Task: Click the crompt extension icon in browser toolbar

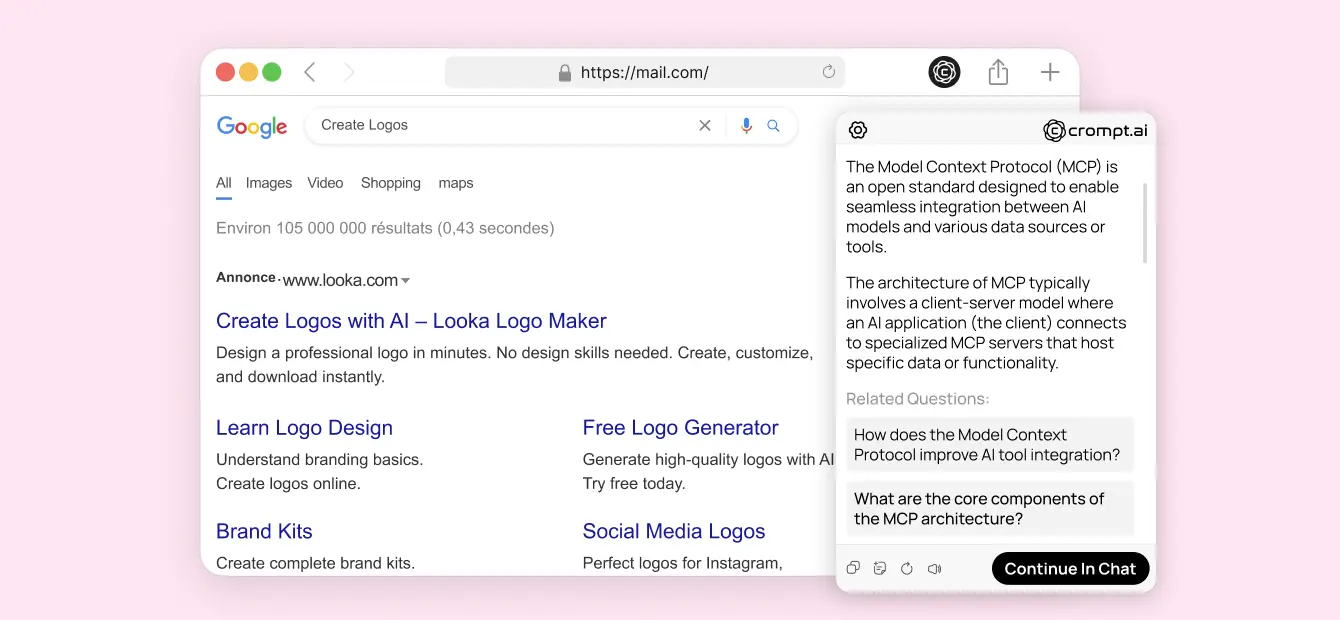Action: [944, 72]
